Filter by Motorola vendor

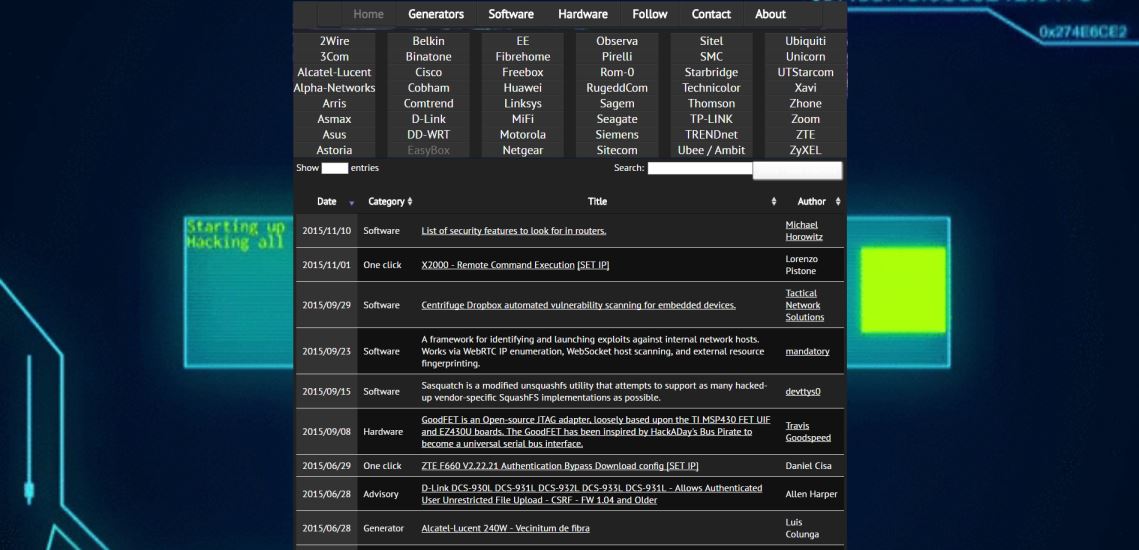(523, 135)
